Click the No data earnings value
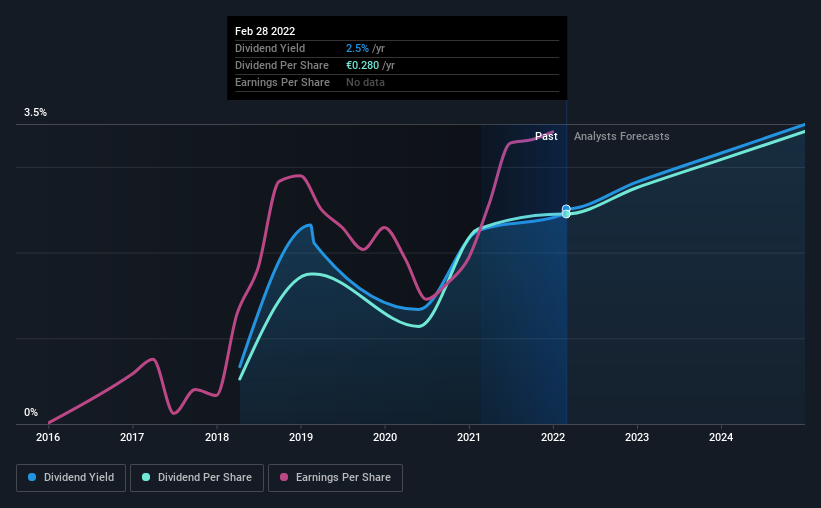821x508 pixels. pos(365,82)
